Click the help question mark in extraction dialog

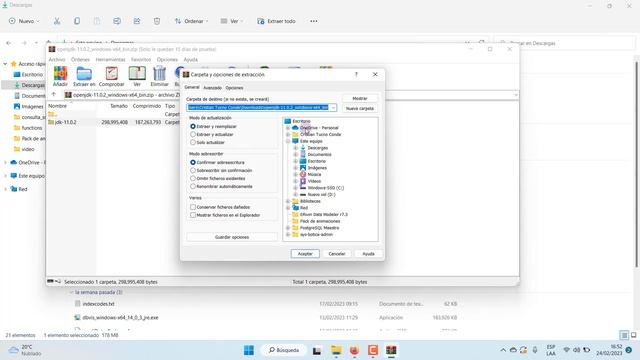pos(356,74)
